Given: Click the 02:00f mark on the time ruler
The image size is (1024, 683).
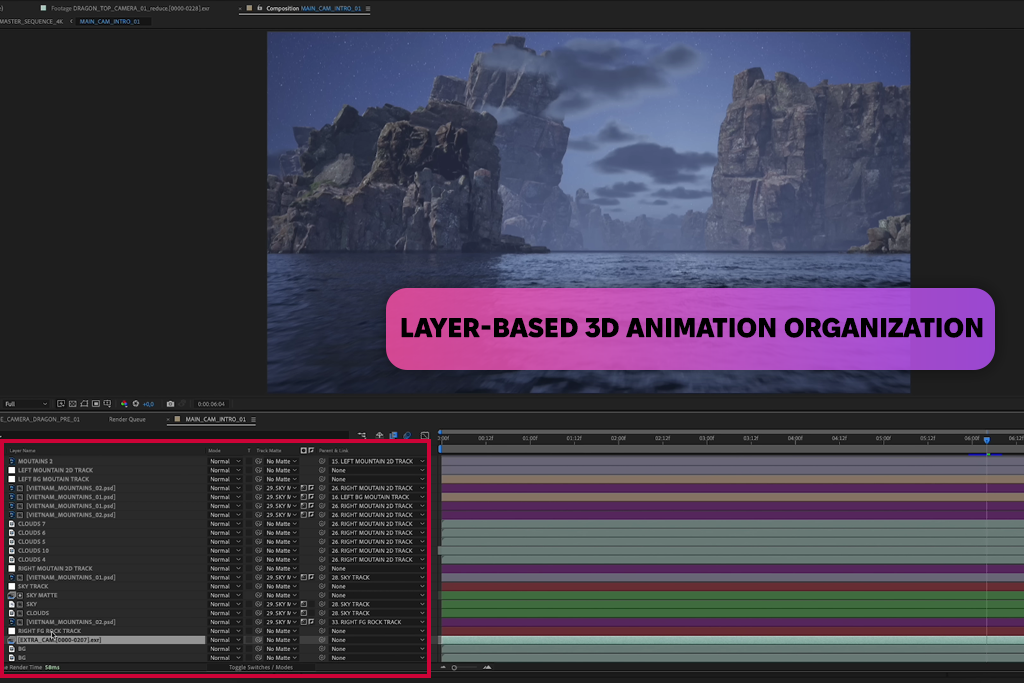Looking at the screenshot, I should 618,439.
